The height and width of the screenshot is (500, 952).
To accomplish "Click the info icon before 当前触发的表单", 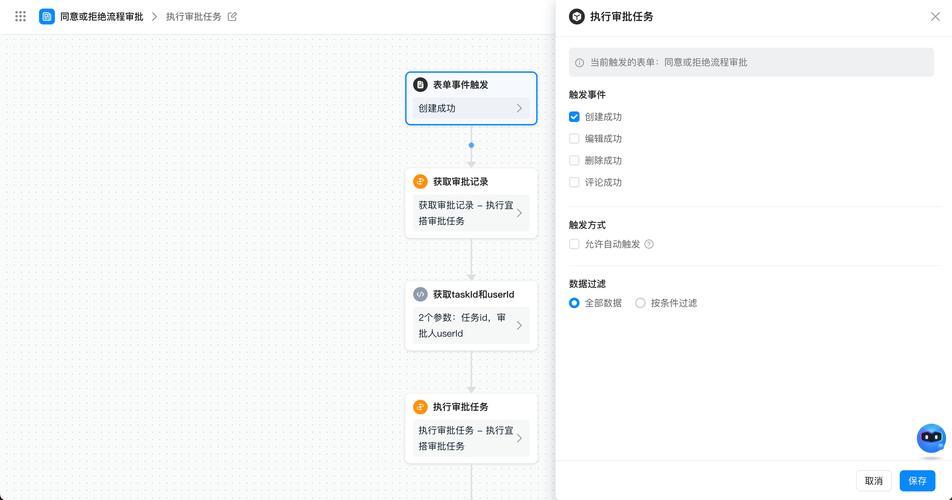I will pos(579,62).
